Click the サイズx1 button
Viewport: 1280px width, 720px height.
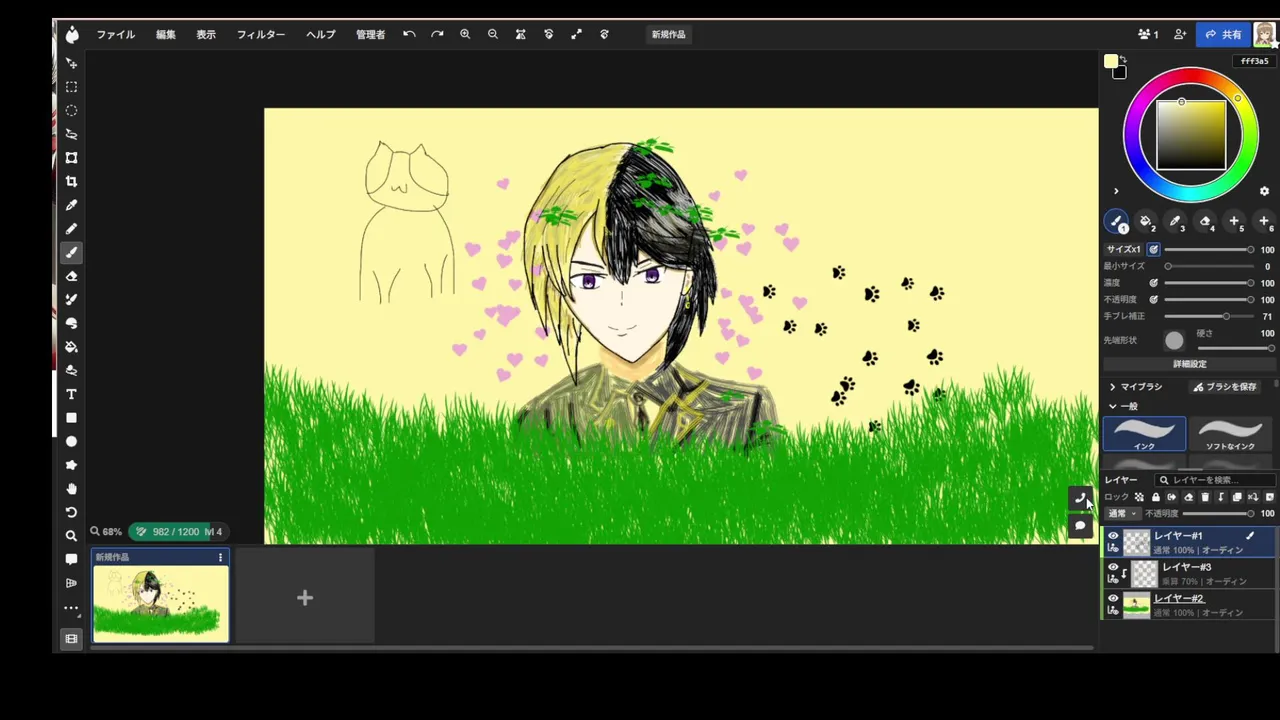click(1124, 250)
